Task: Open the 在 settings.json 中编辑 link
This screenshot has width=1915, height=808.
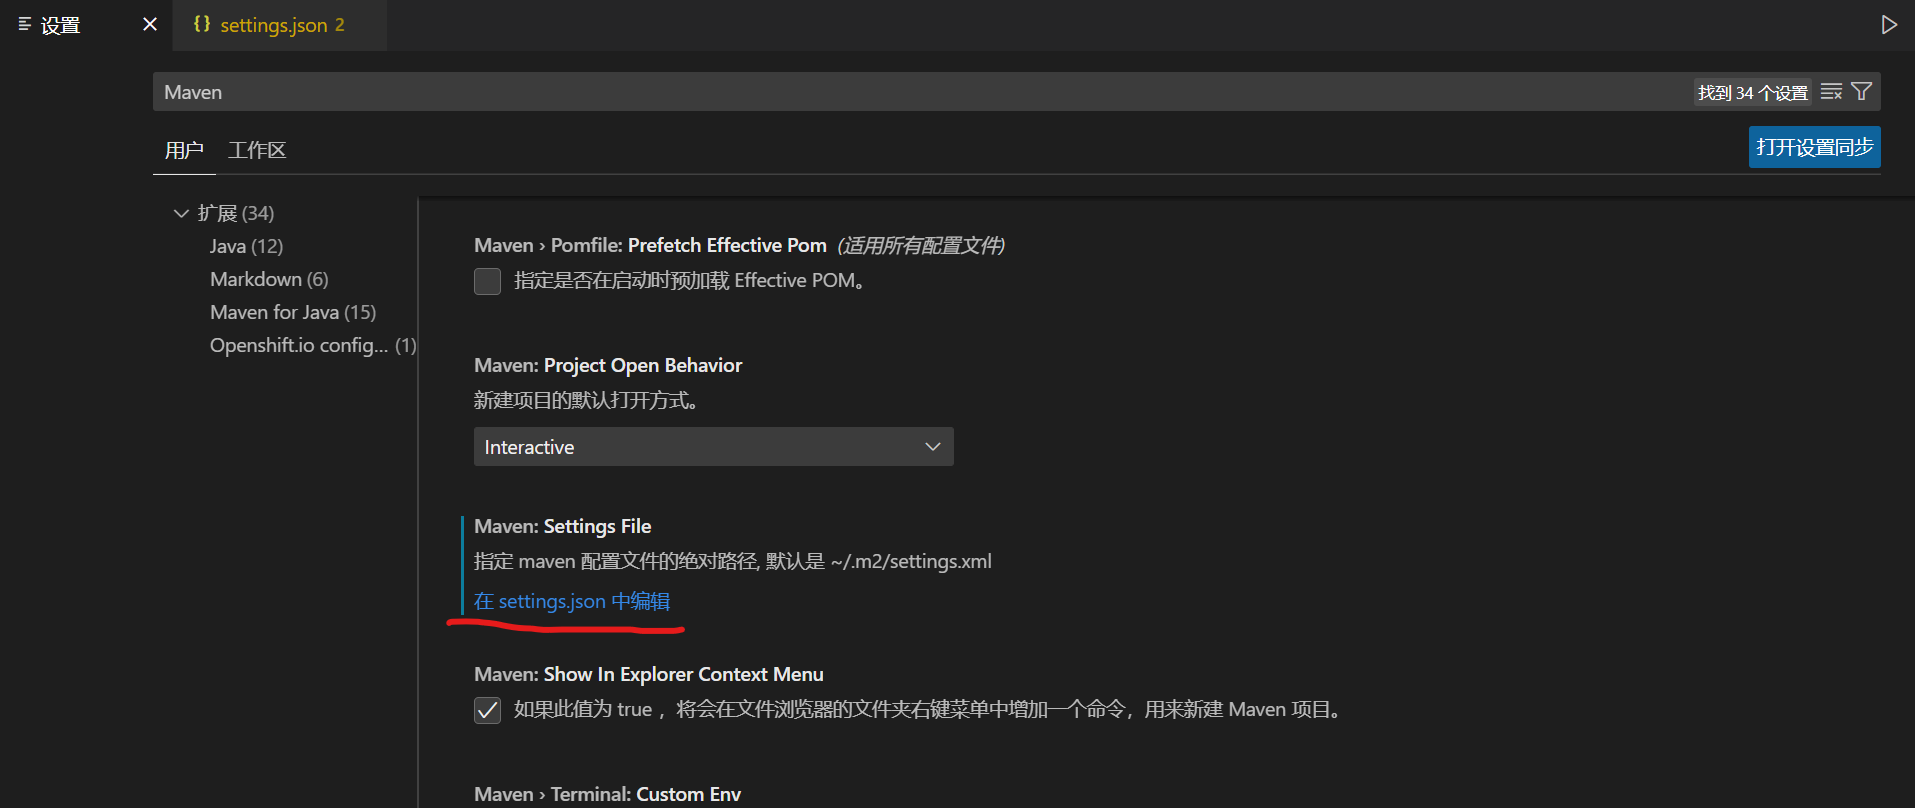Action: pyautogui.click(x=572, y=601)
